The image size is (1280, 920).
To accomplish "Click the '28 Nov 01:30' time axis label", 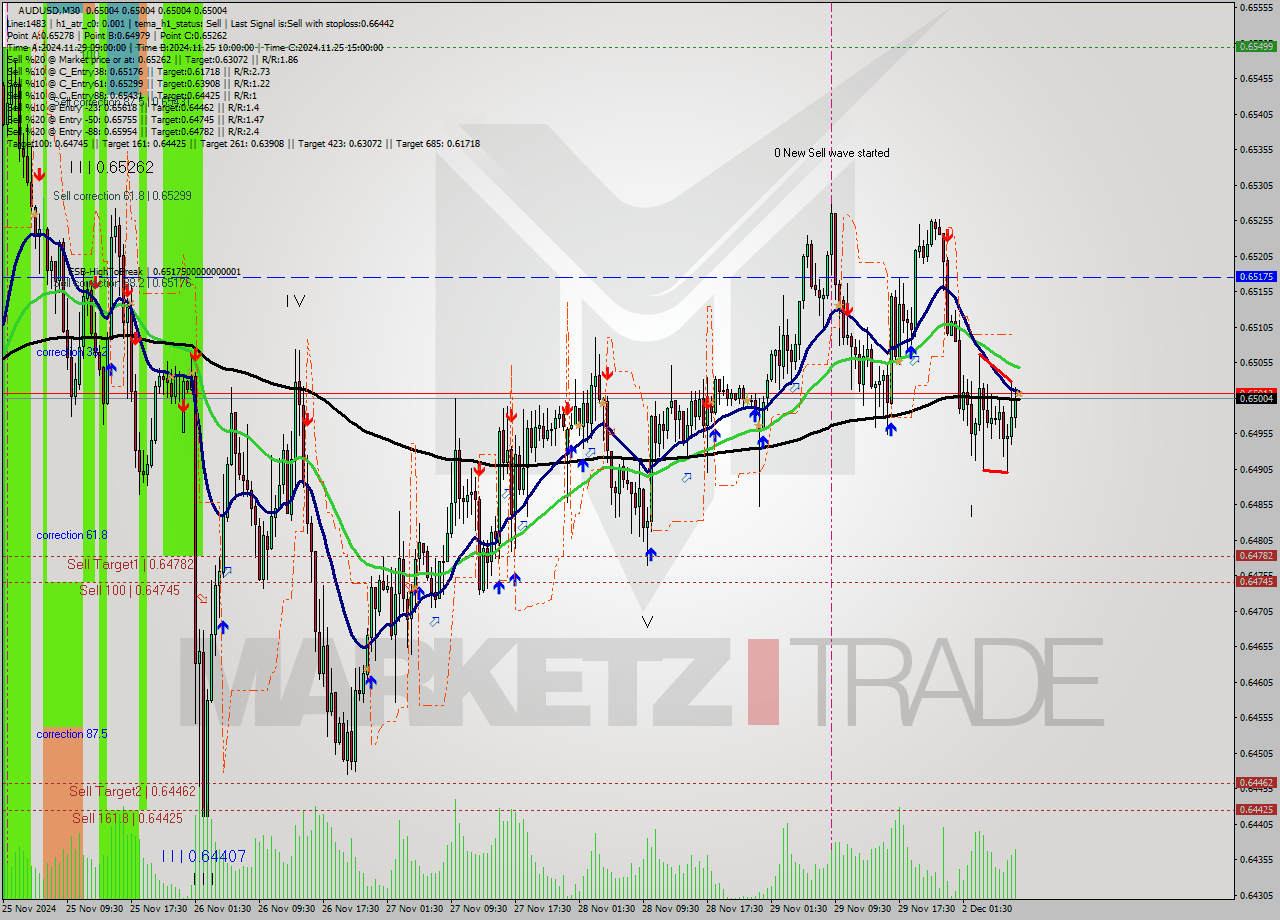I will click(x=607, y=909).
